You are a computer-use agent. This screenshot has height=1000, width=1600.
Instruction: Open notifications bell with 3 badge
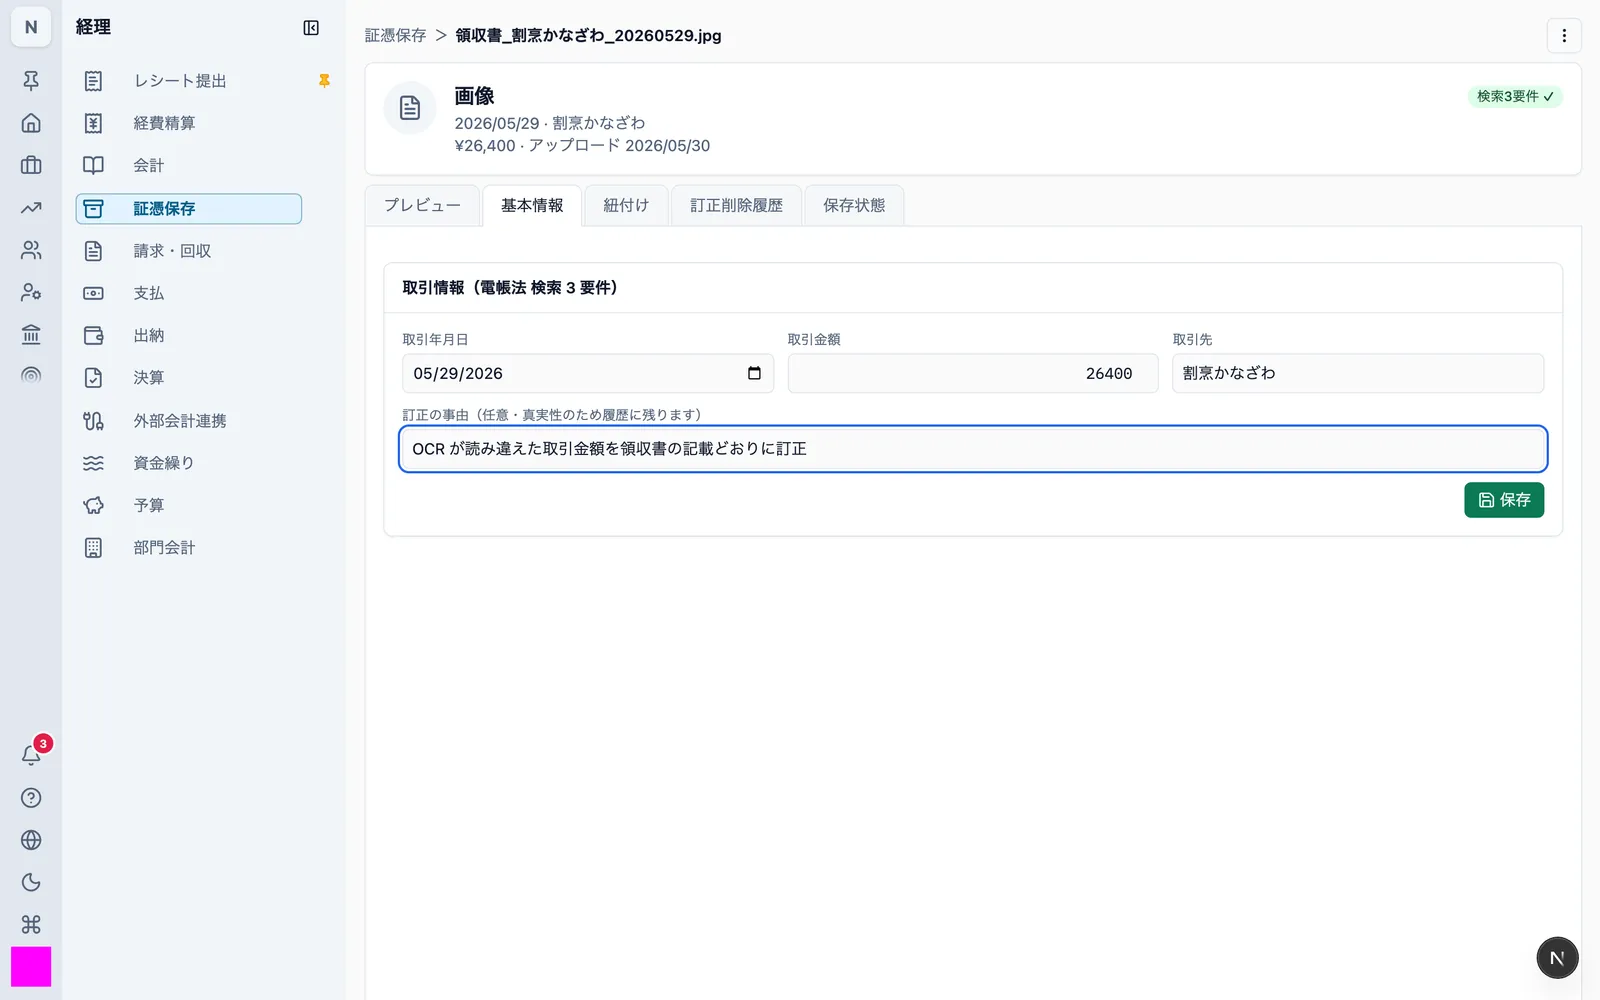(31, 755)
